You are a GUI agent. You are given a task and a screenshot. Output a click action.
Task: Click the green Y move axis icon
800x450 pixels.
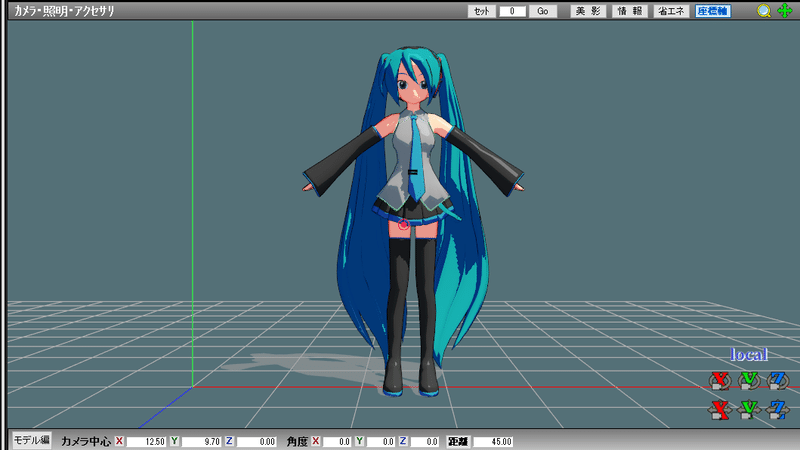(749, 409)
